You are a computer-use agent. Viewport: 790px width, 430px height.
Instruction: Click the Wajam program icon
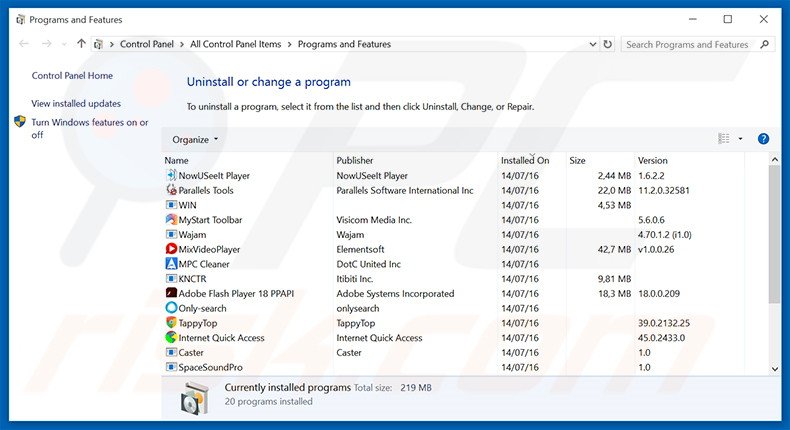[x=171, y=234]
